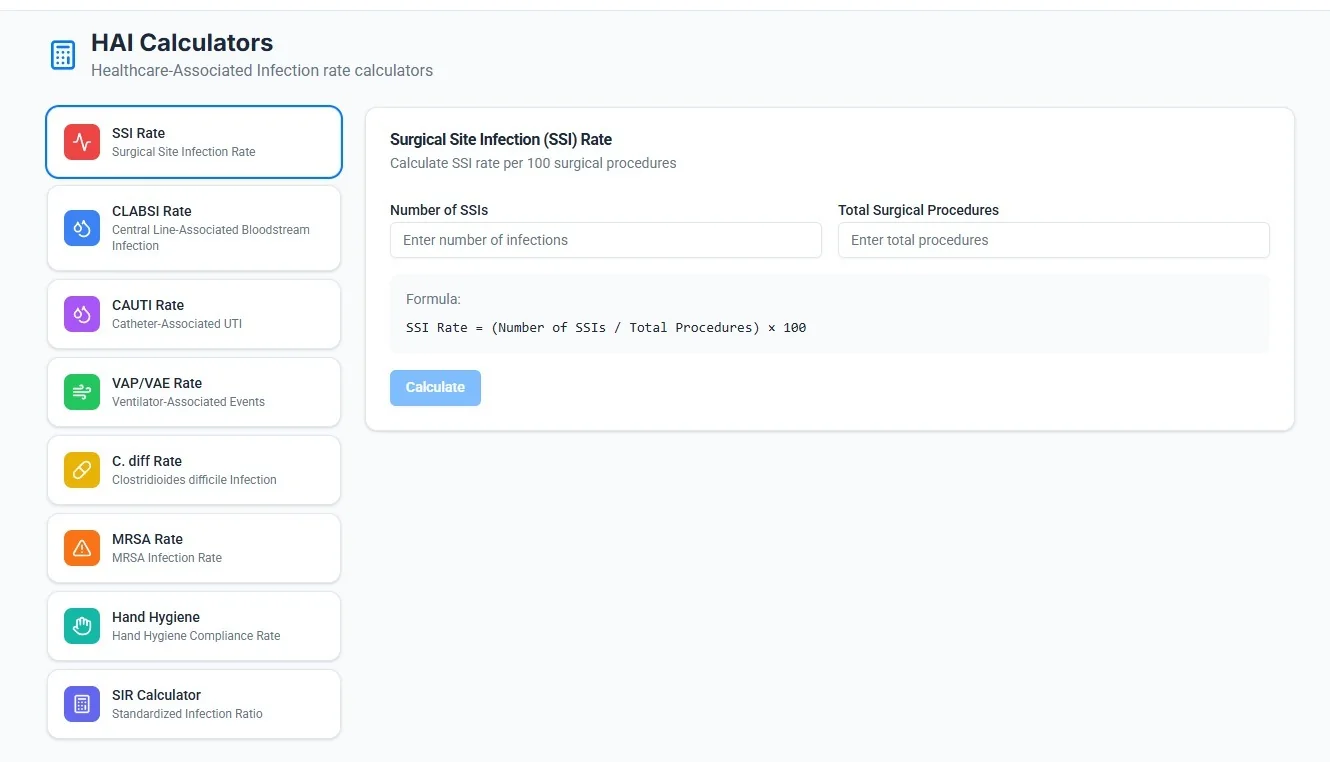Click the blue CLABSI Rate droplet icon
The height and width of the screenshot is (762, 1330).
[82, 228]
